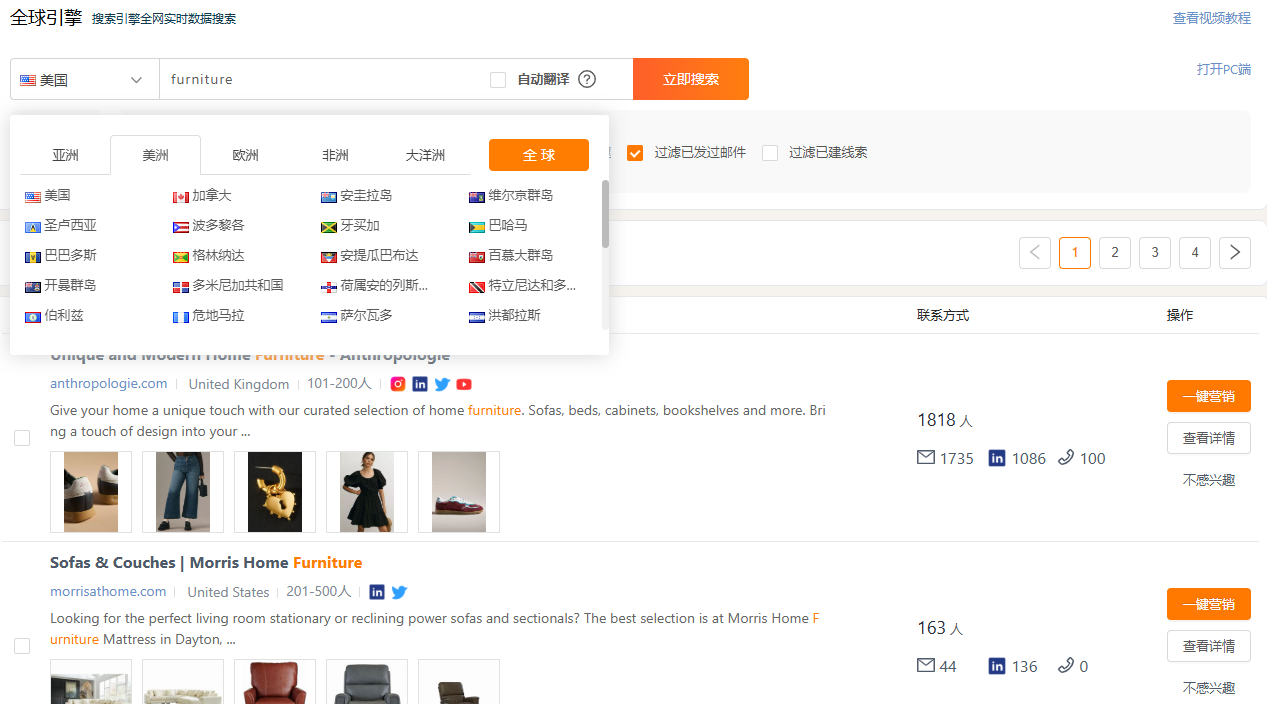Select 巴哈马 from country list
Image resolution: width=1267 pixels, height=704 pixels.
point(498,226)
